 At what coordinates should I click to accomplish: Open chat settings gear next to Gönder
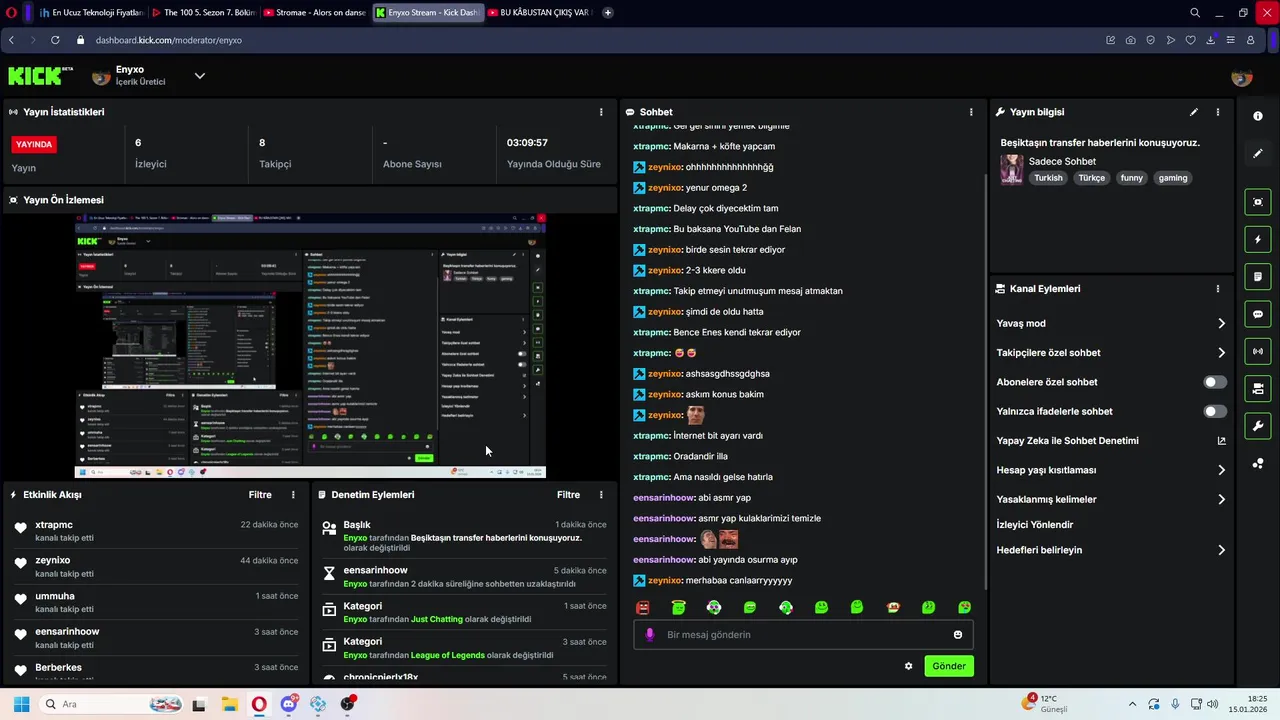click(x=909, y=666)
